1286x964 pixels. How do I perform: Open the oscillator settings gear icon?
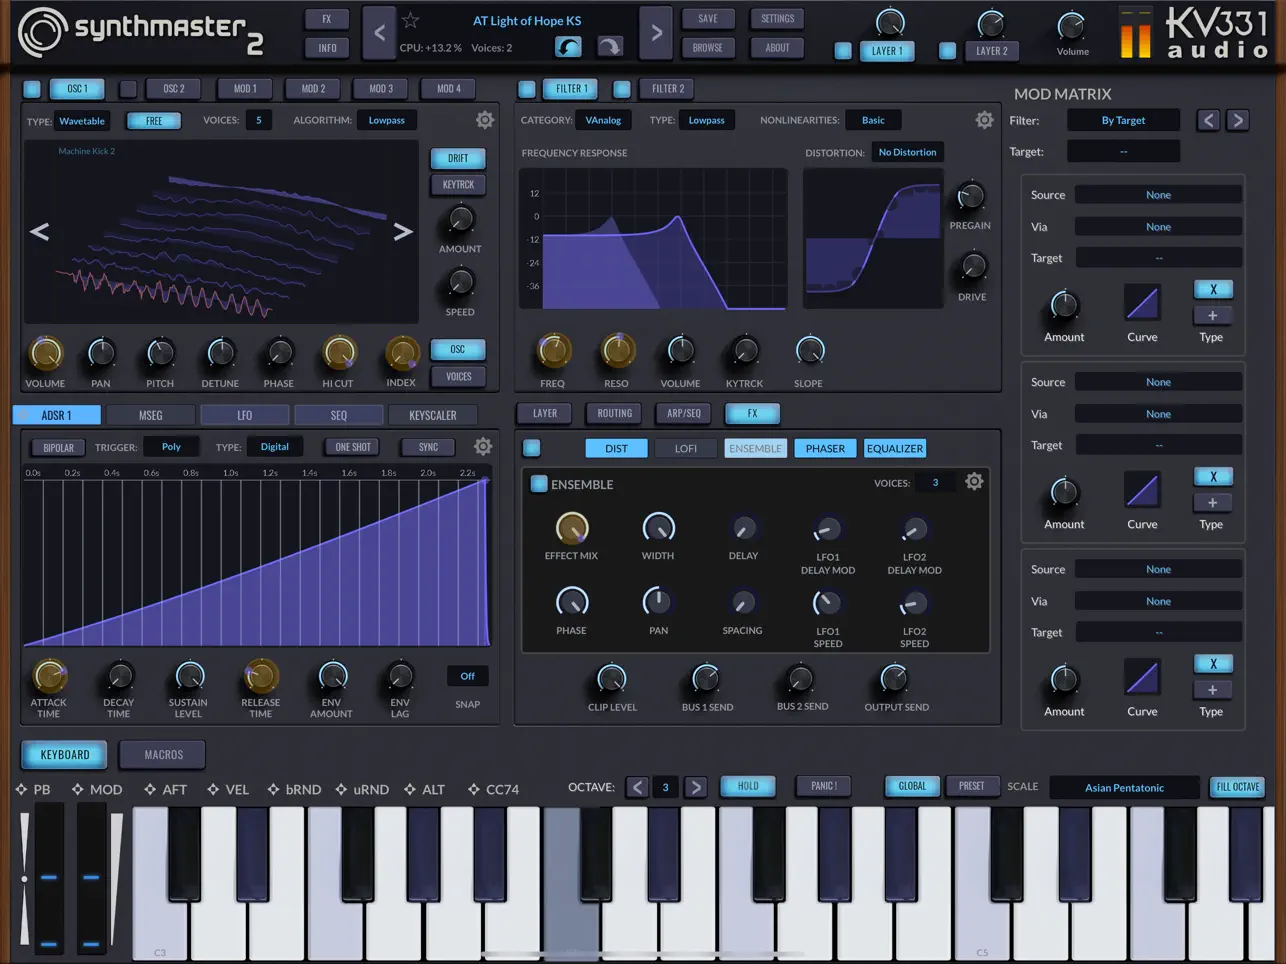tap(484, 119)
